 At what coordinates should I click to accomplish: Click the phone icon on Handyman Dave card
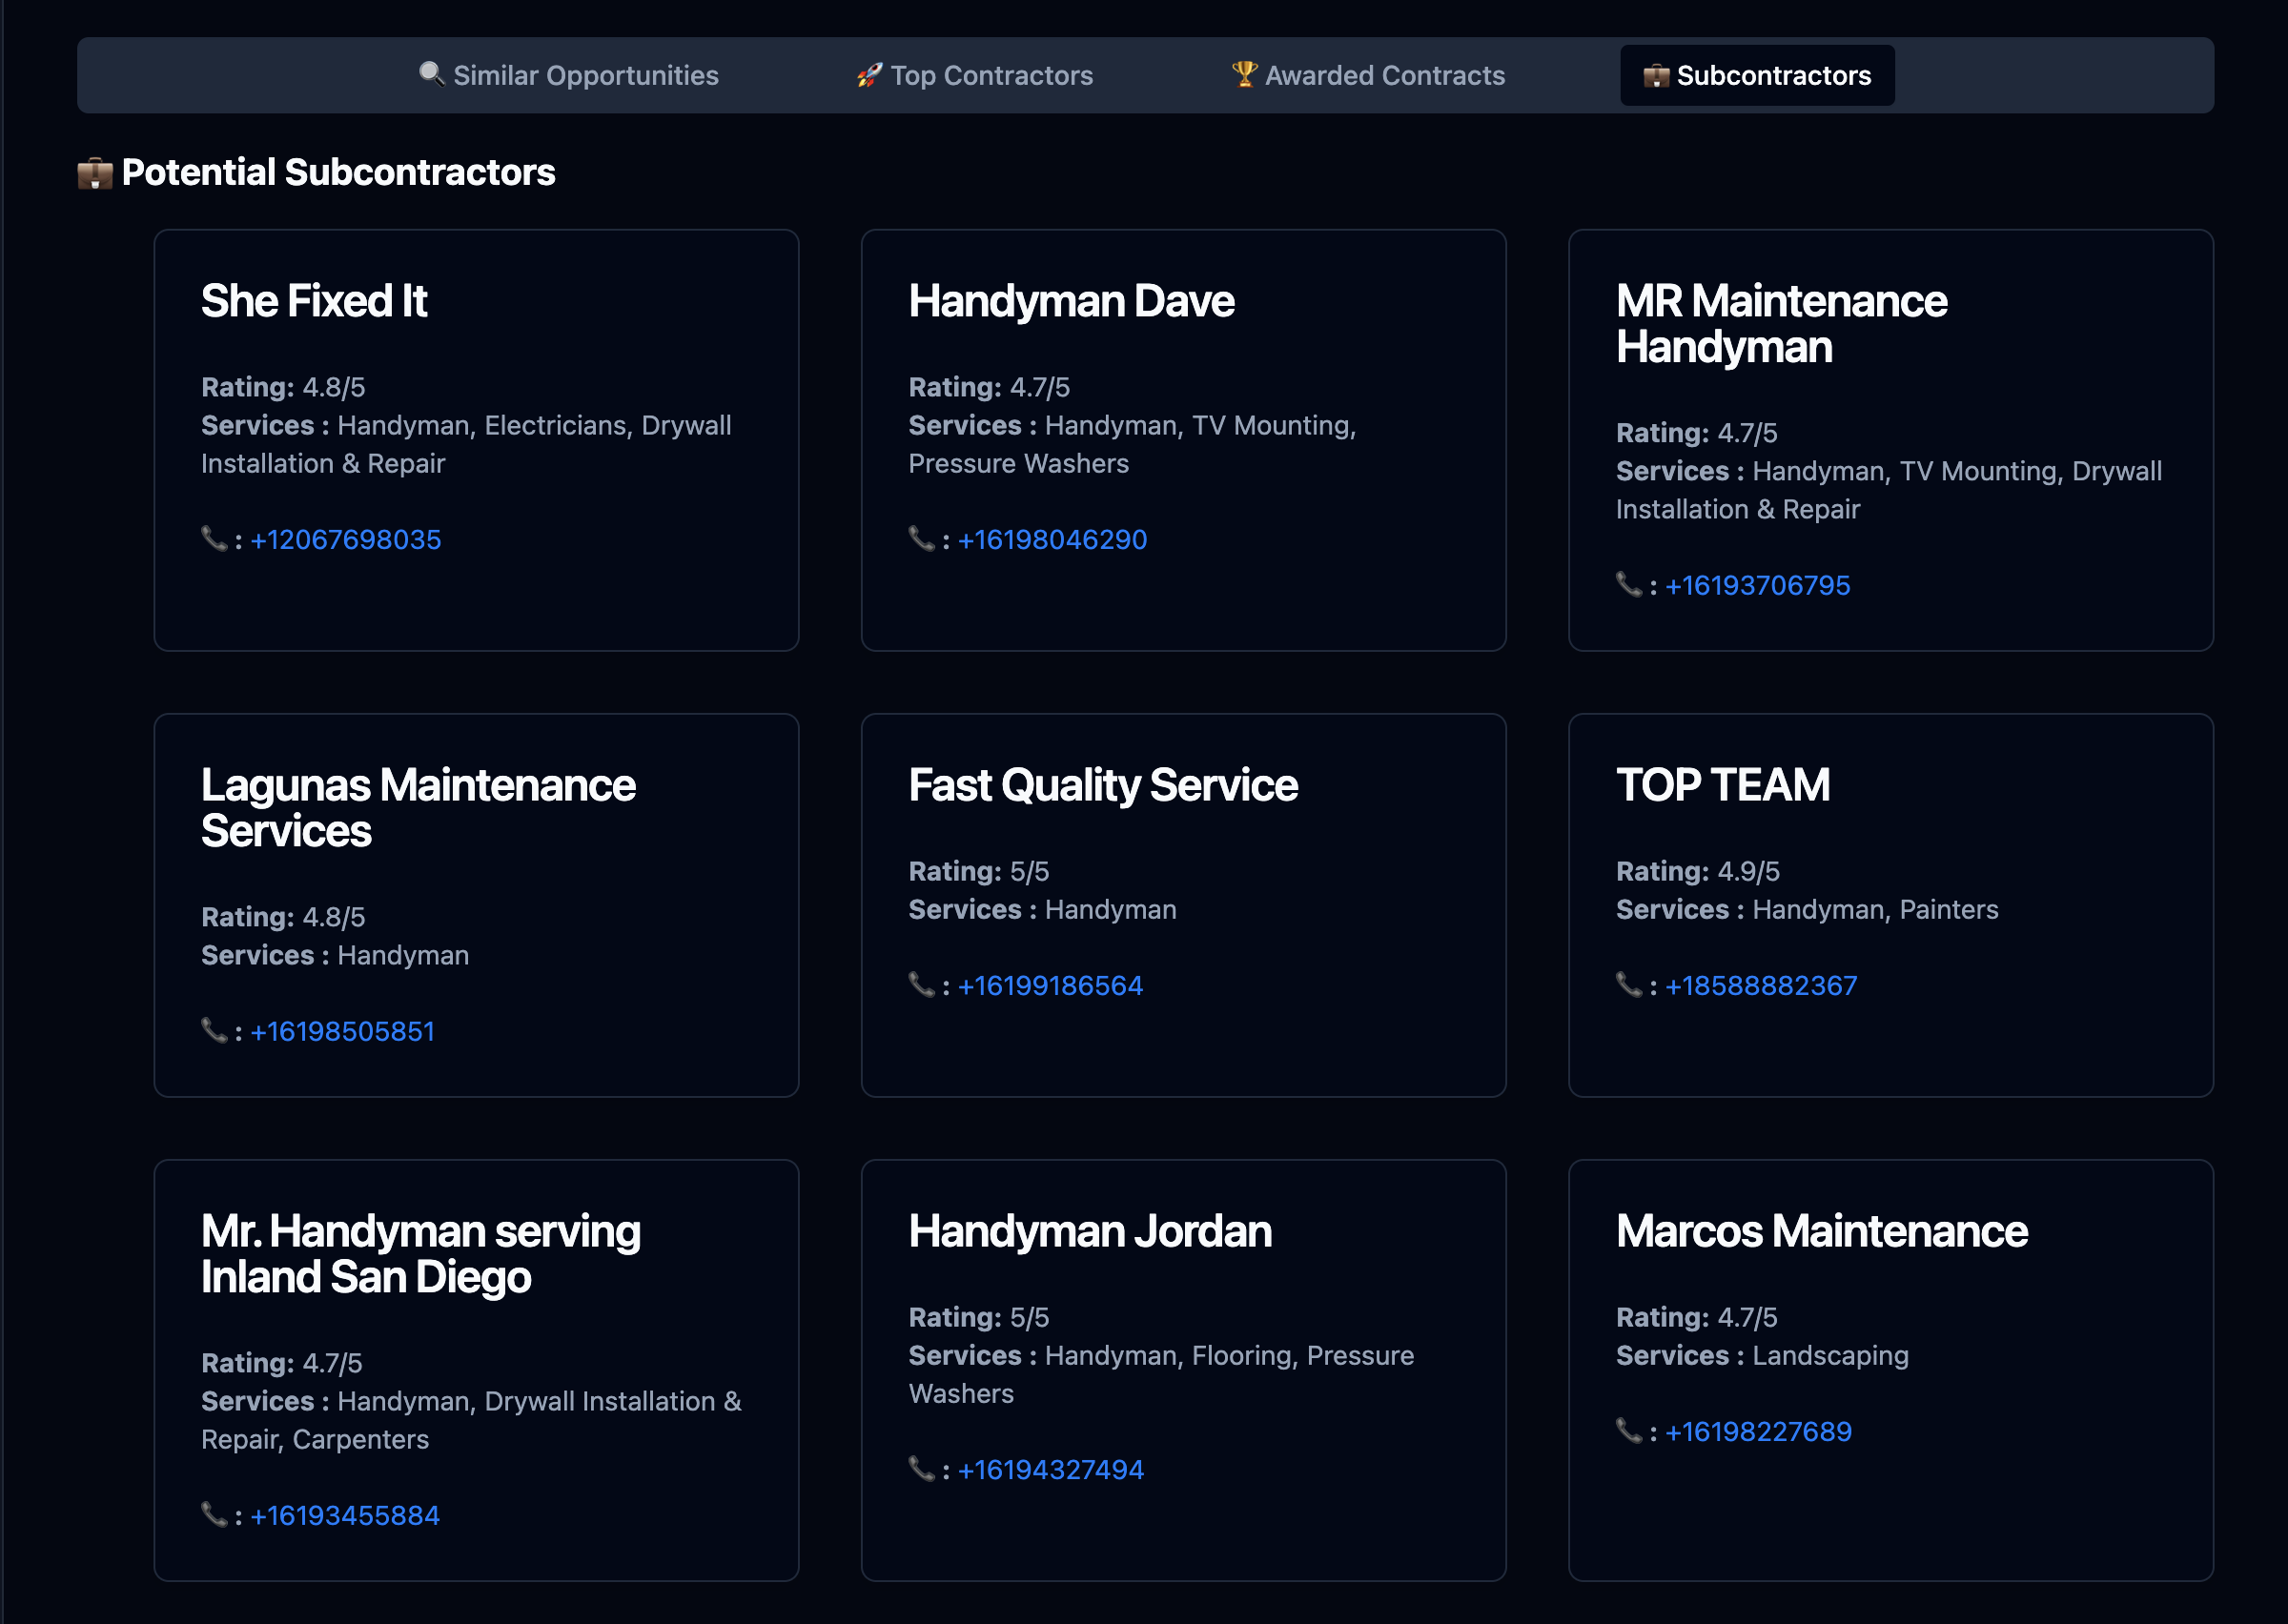[922, 539]
